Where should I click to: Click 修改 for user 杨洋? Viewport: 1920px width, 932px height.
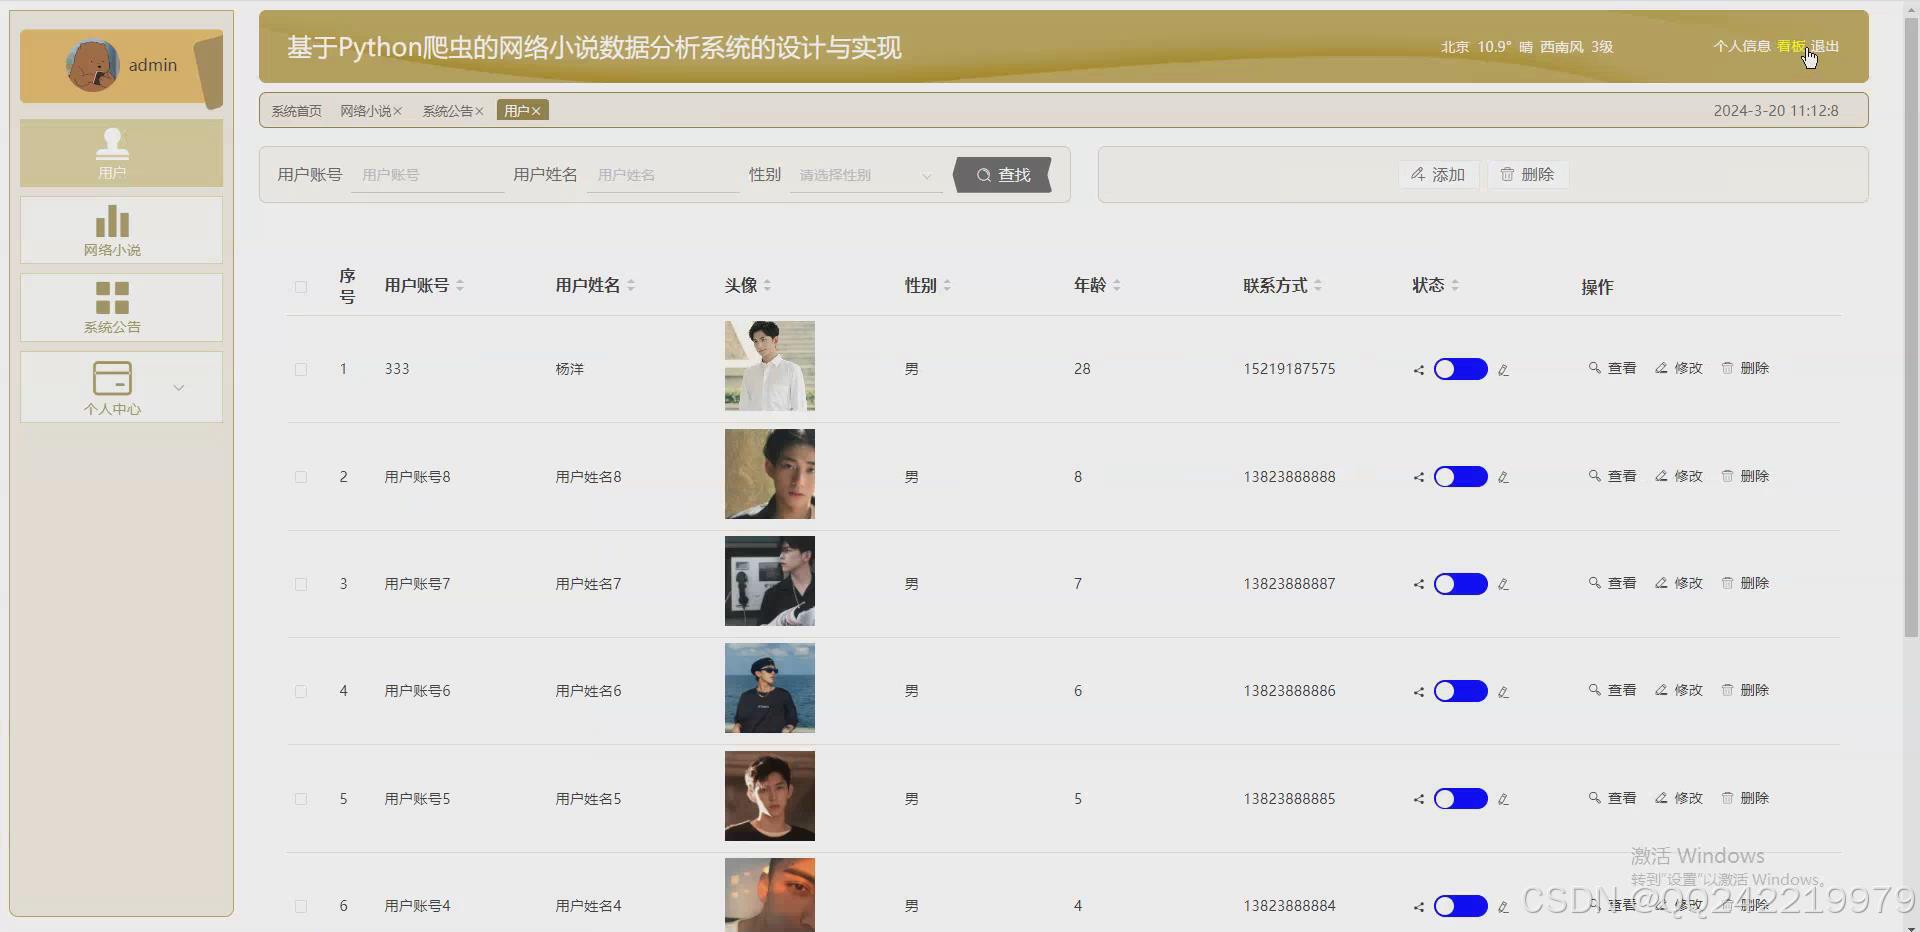pyautogui.click(x=1679, y=368)
